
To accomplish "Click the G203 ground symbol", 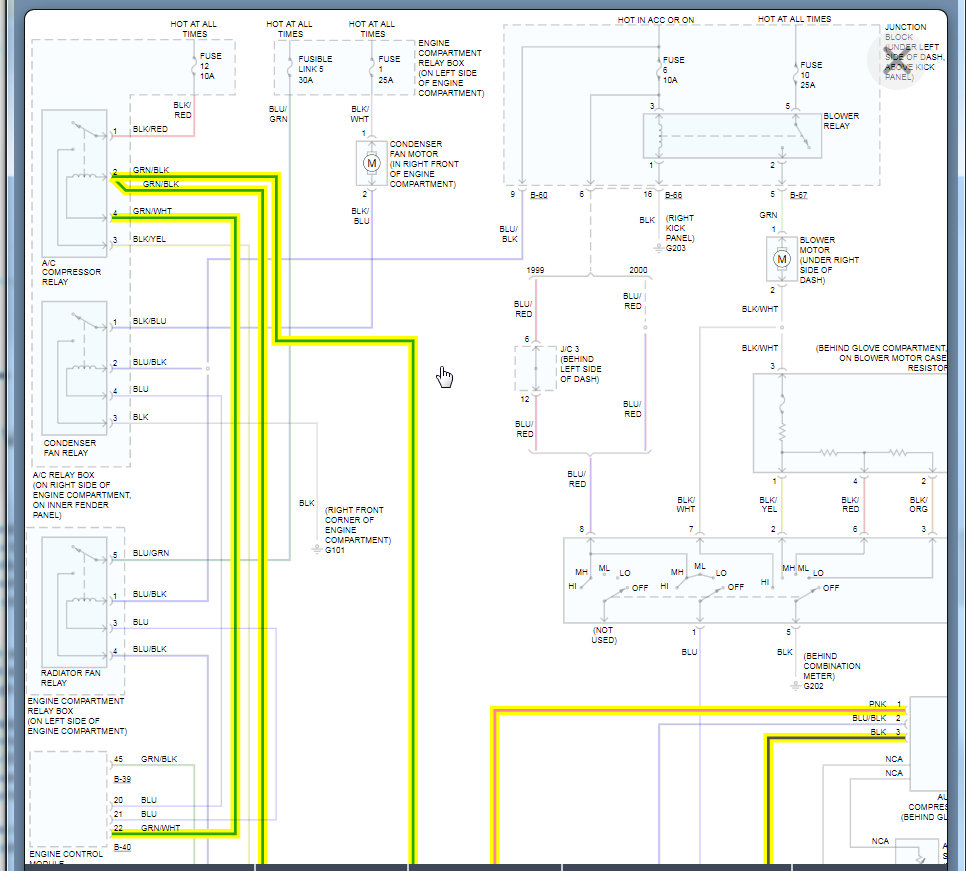I will pyautogui.click(x=658, y=248).
